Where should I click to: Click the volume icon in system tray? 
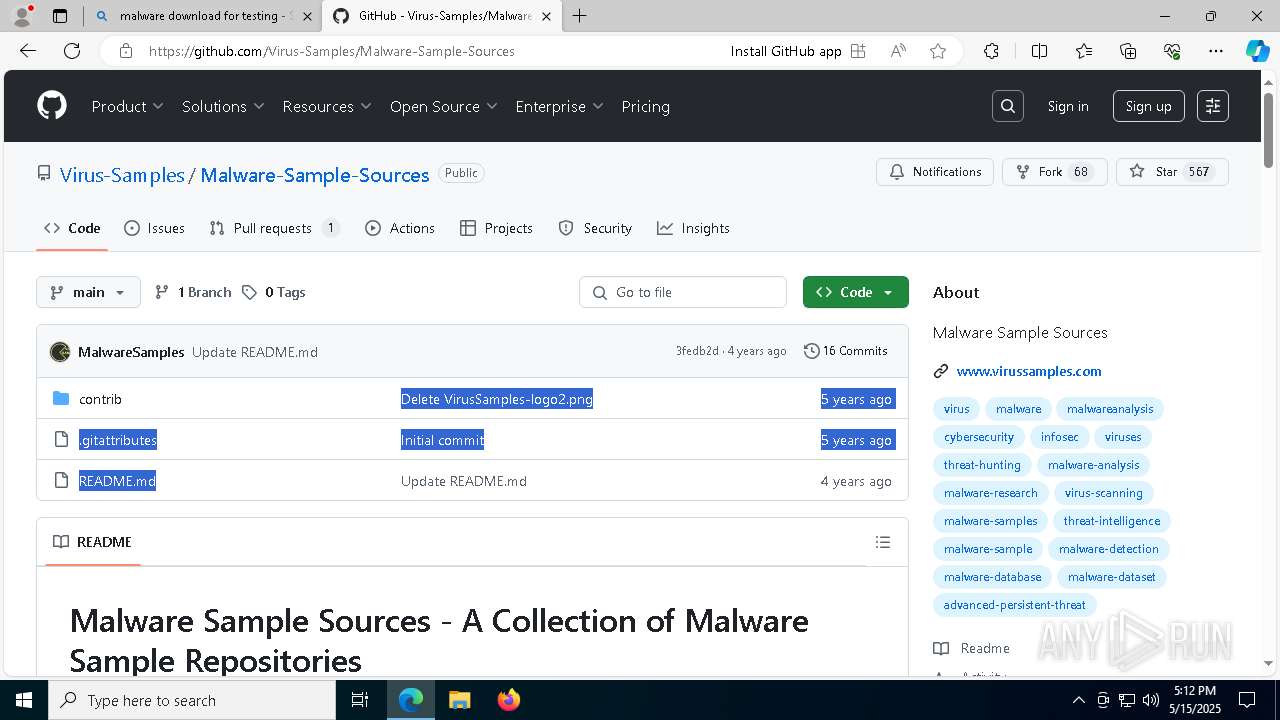coord(1150,700)
